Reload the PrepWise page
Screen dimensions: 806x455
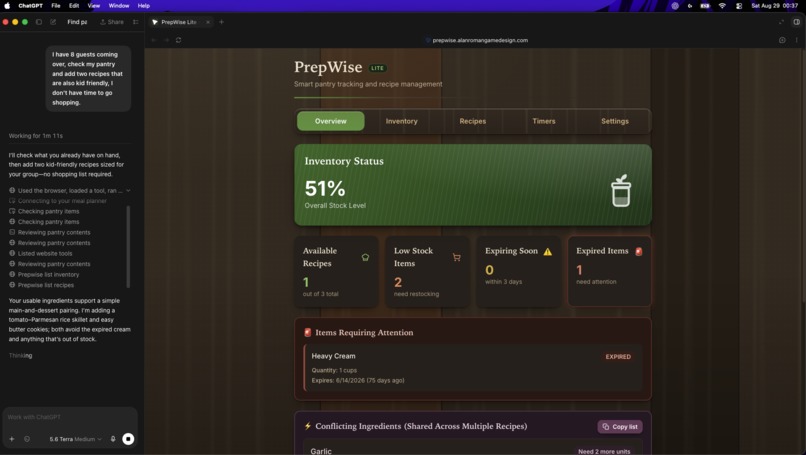click(178, 40)
